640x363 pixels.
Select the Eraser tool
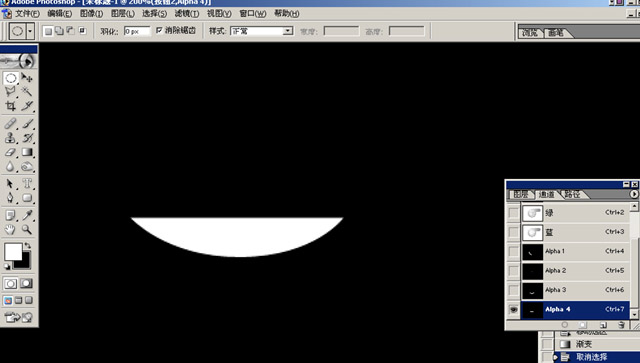[11, 152]
